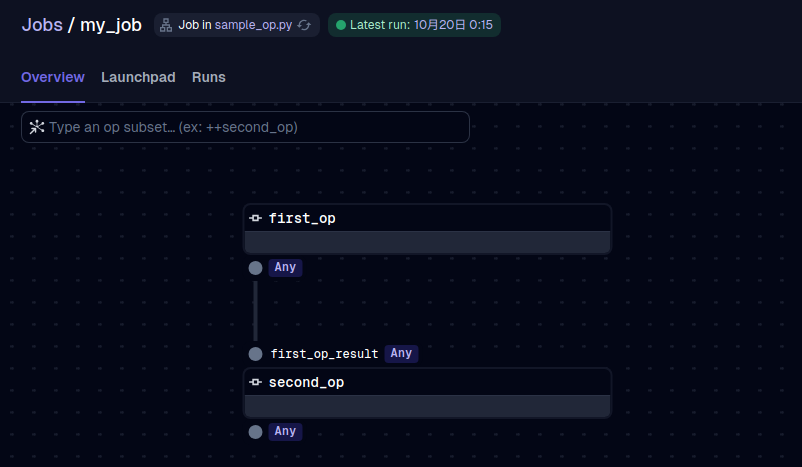Open the Jobs breadcrumb link
802x467 pixels.
(x=42, y=25)
